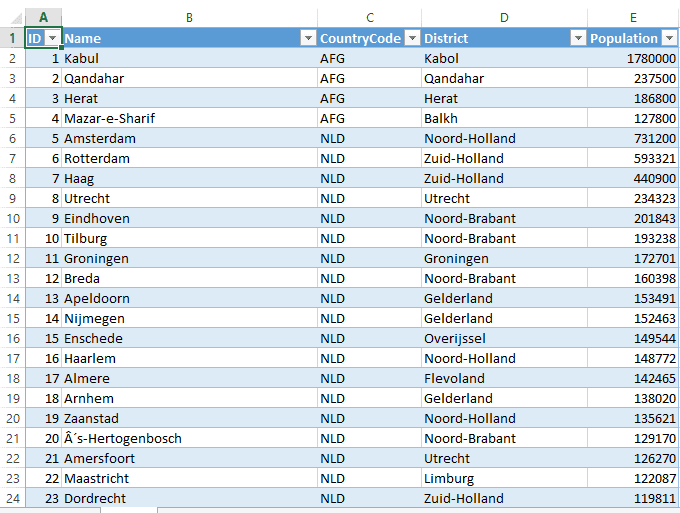Screen dimensions: 680x513
Task: Open the District filter dropdown arrow
Action: [577, 38]
